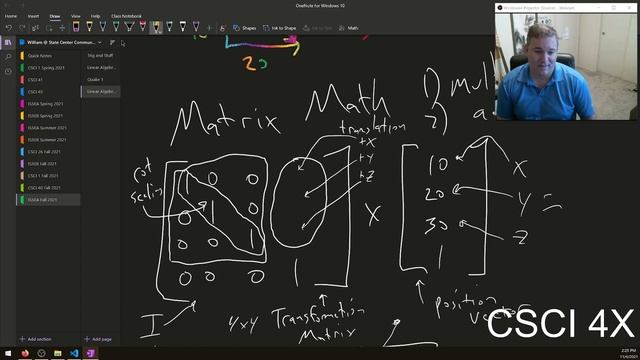Click Ink to Text

pyautogui.click(x=318, y=28)
